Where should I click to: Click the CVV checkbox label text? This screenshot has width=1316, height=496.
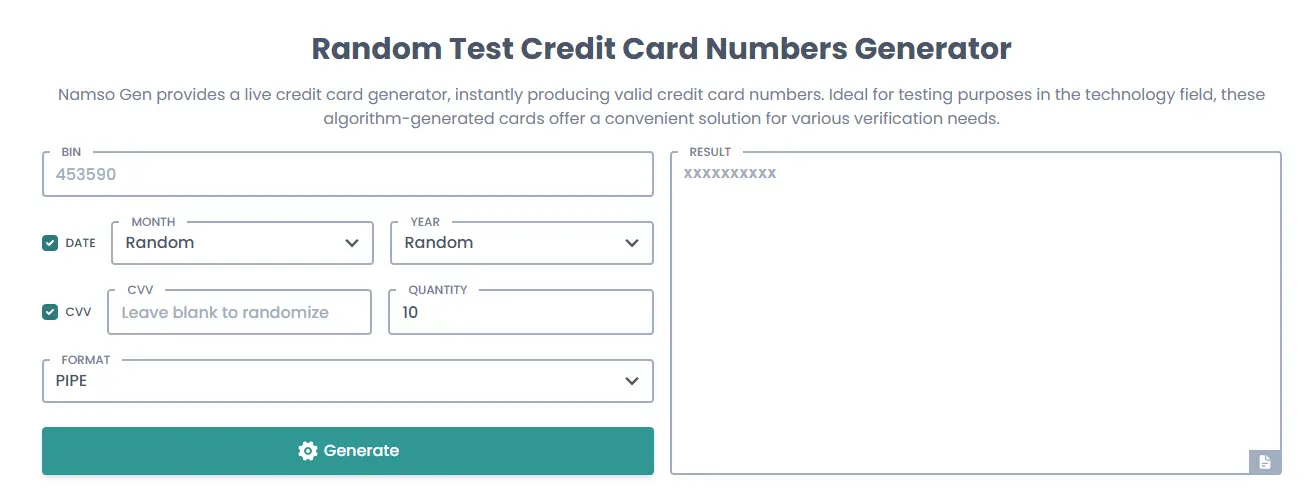78,312
